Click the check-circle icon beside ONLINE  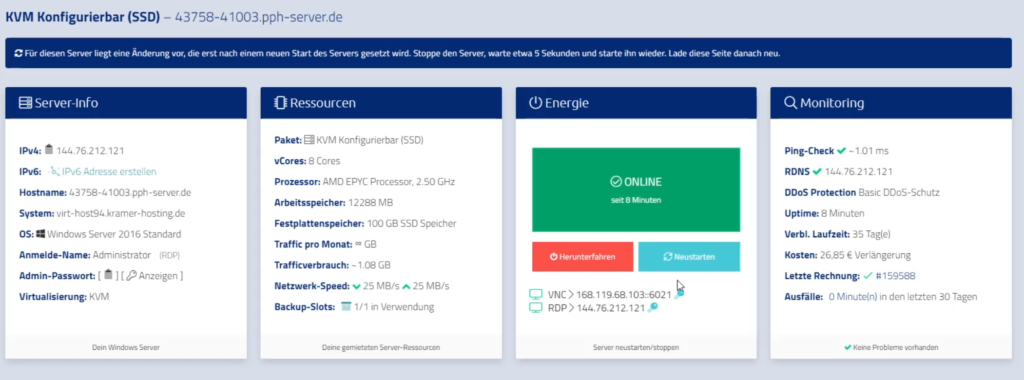[x=615, y=182]
